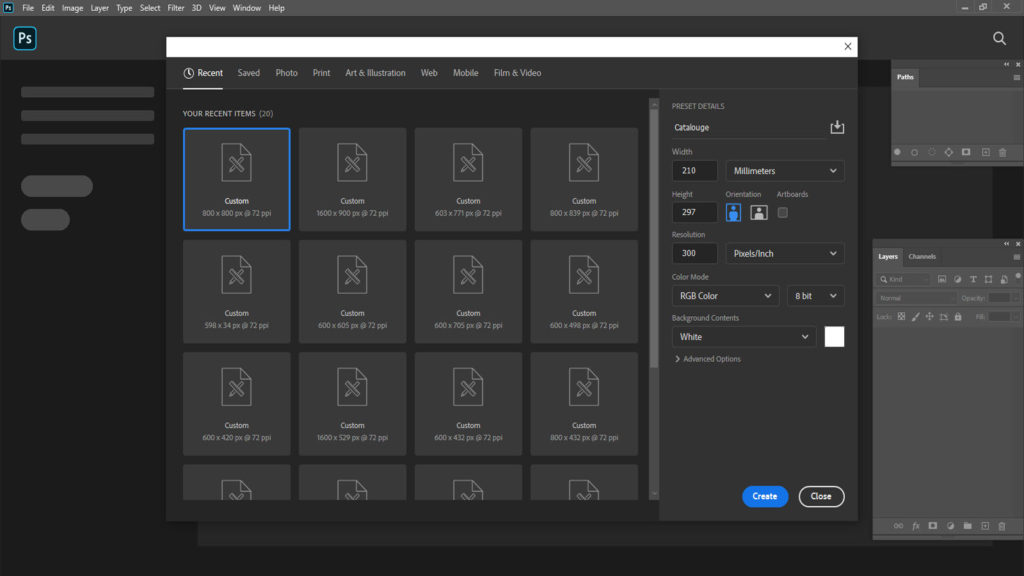This screenshot has width=1024, height=576.
Task: Fill path with foreground color in Paths panel
Action: (897, 152)
